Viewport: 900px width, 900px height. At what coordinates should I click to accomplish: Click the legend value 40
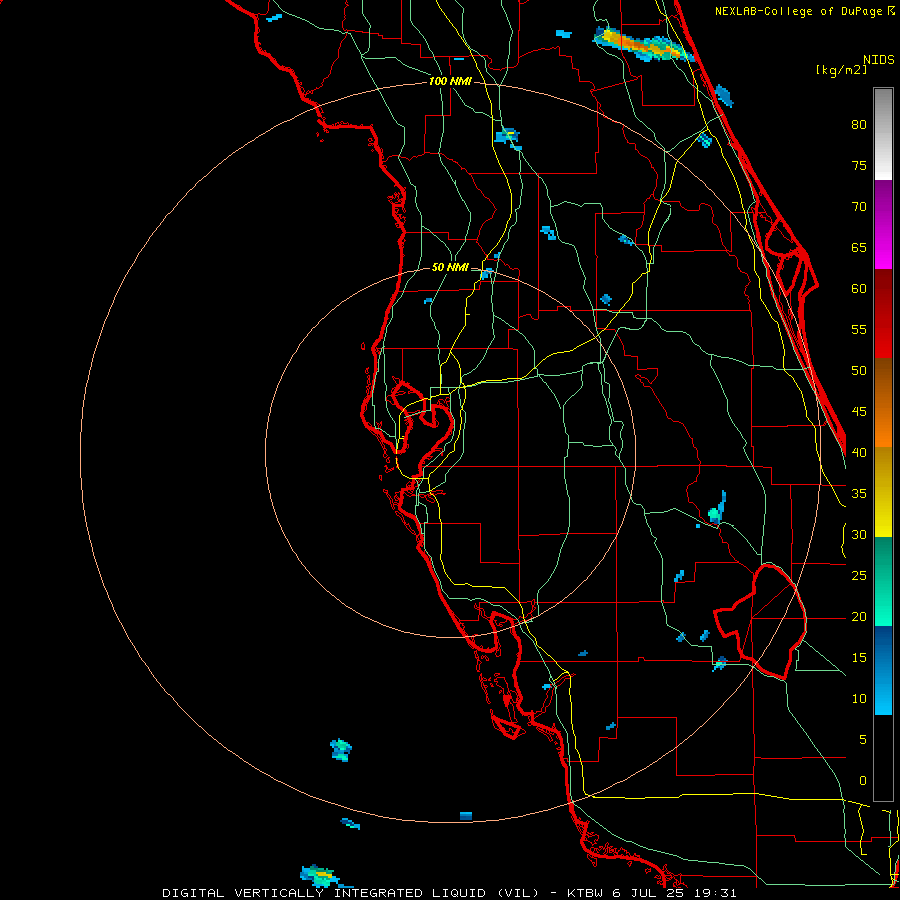(x=859, y=452)
